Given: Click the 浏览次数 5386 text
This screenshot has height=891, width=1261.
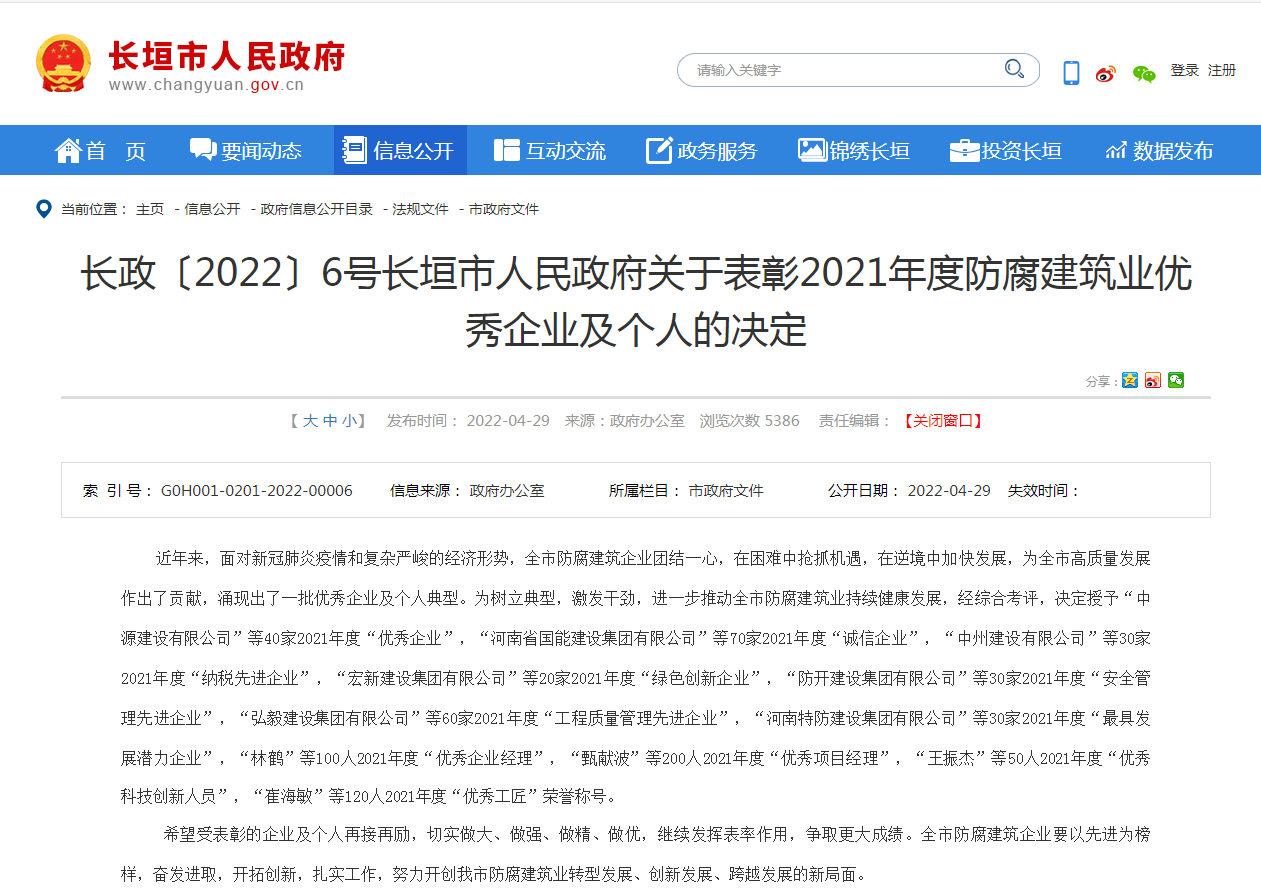Looking at the screenshot, I should pos(749,421).
